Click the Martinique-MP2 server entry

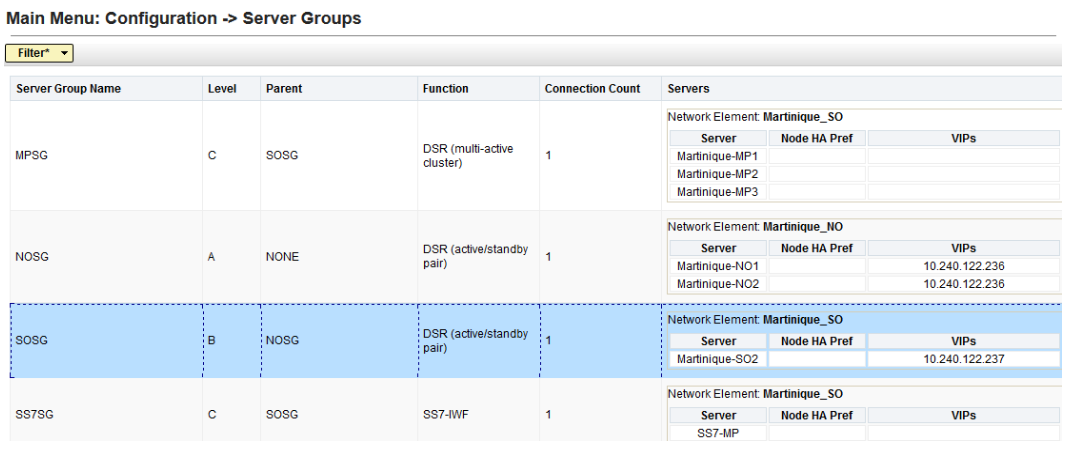[x=717, y=174]
